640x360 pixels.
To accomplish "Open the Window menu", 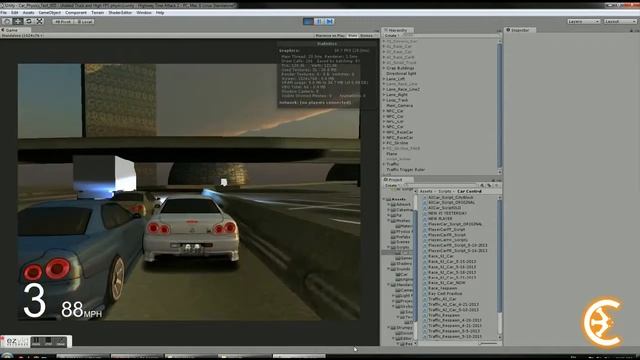I will pos(144,13).
